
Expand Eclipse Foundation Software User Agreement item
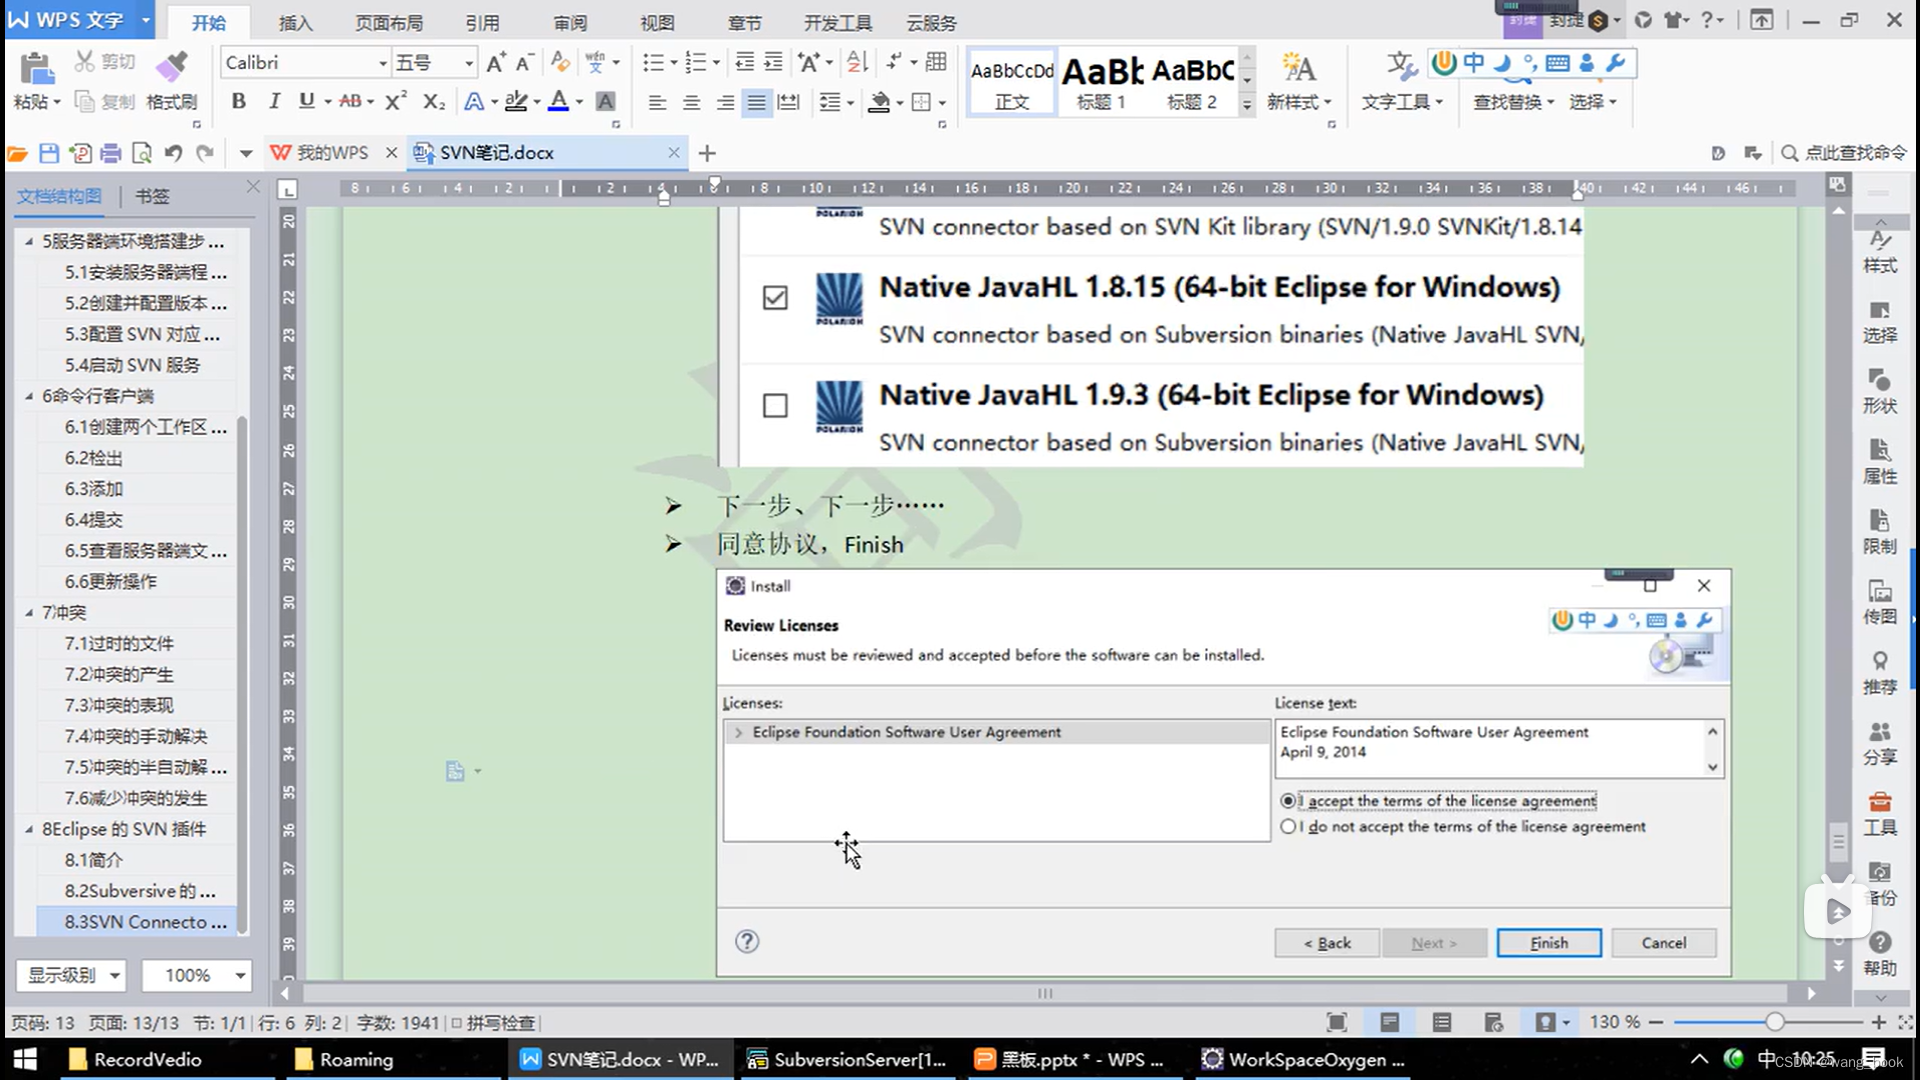tap(738, 733)
